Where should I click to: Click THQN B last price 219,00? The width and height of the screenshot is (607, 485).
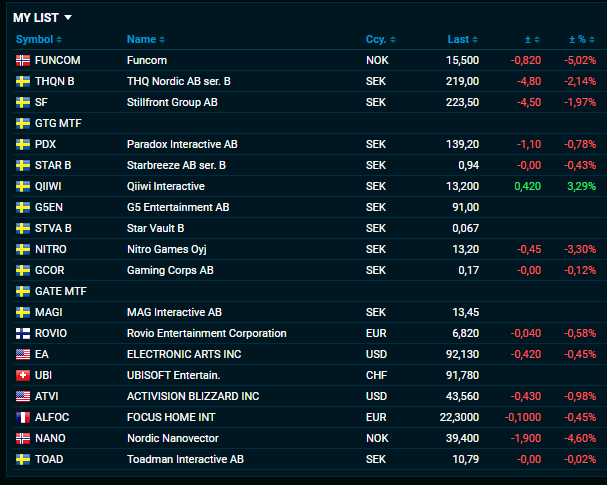click(x=462, y=81)
